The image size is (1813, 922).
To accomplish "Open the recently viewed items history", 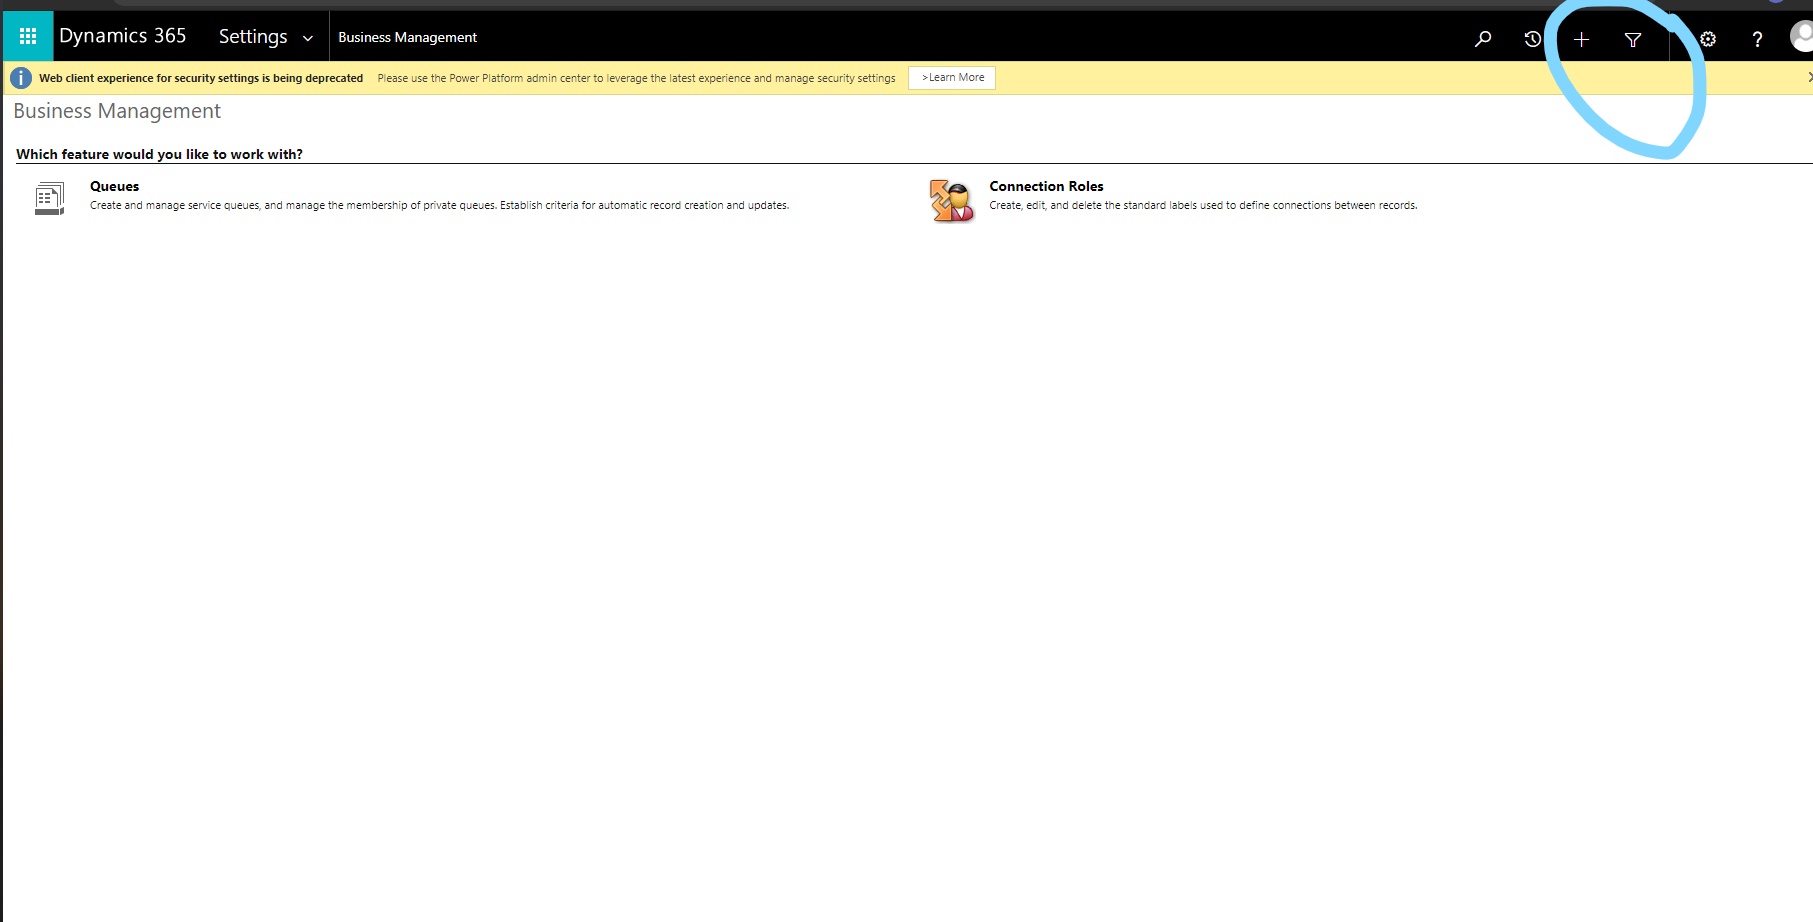I will [1532, 39].
